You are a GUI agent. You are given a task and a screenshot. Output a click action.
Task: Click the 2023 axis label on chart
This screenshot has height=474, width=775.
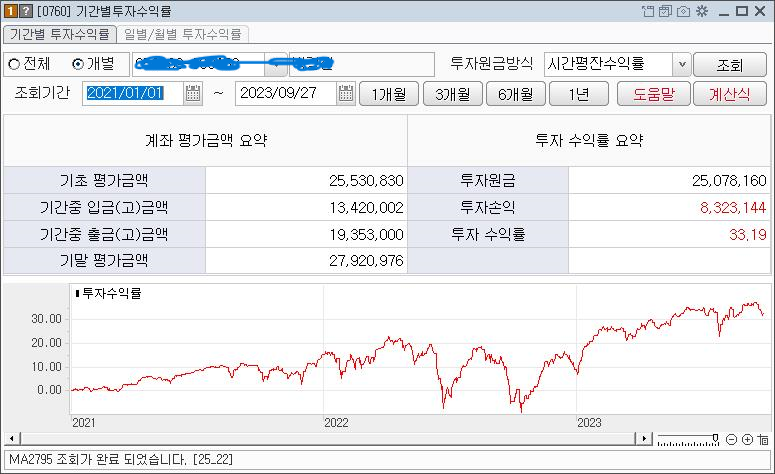click(589, 423)
